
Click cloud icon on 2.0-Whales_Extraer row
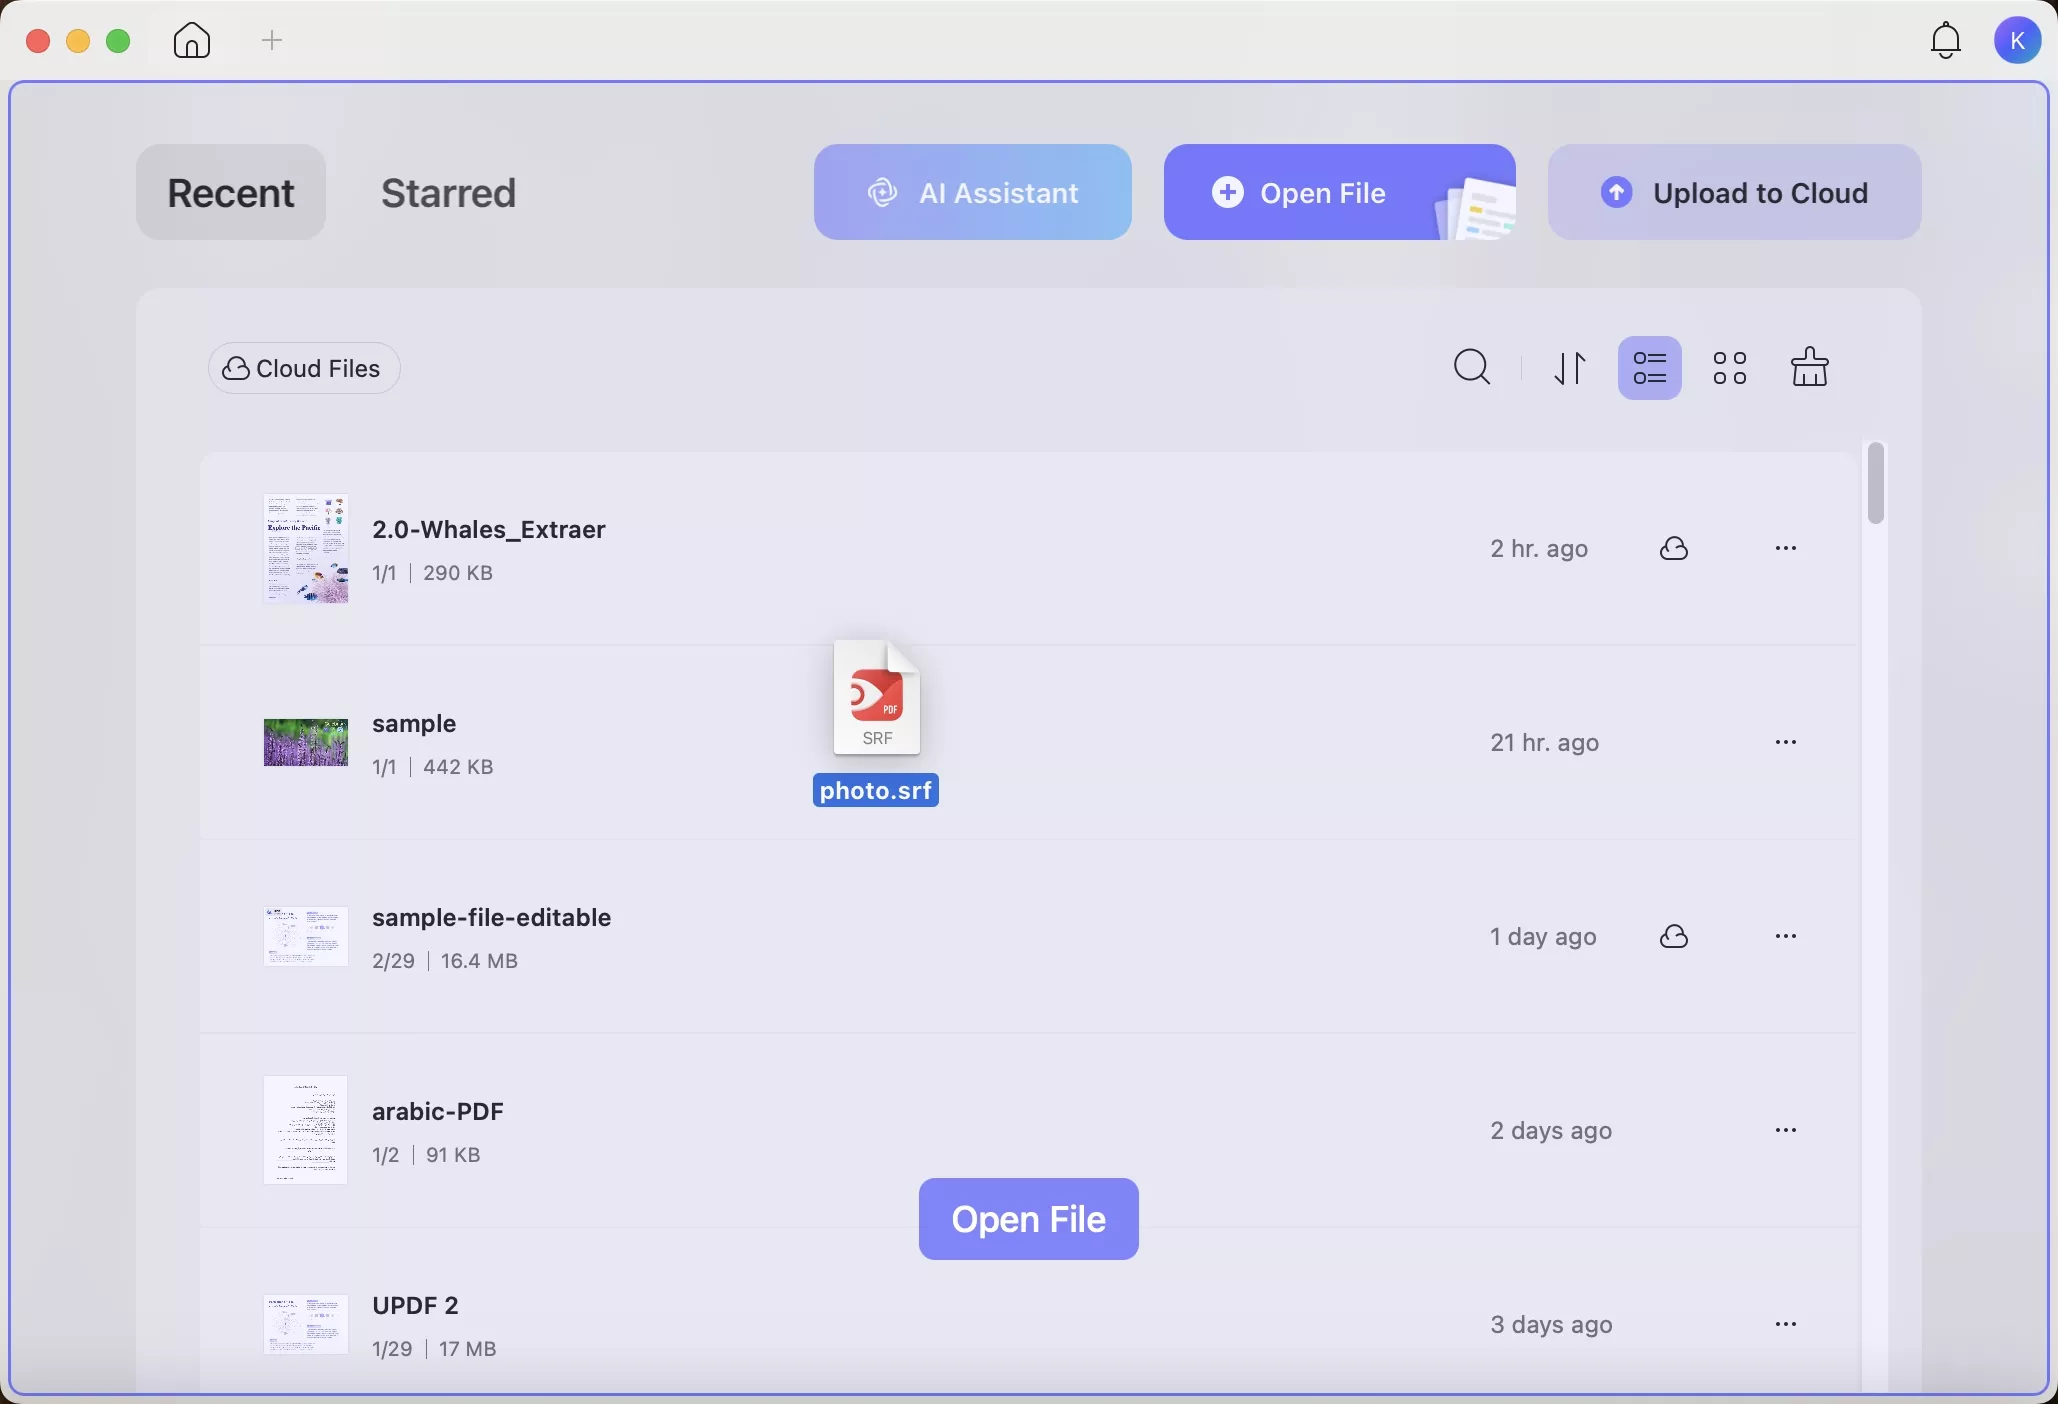[1674, 549]
